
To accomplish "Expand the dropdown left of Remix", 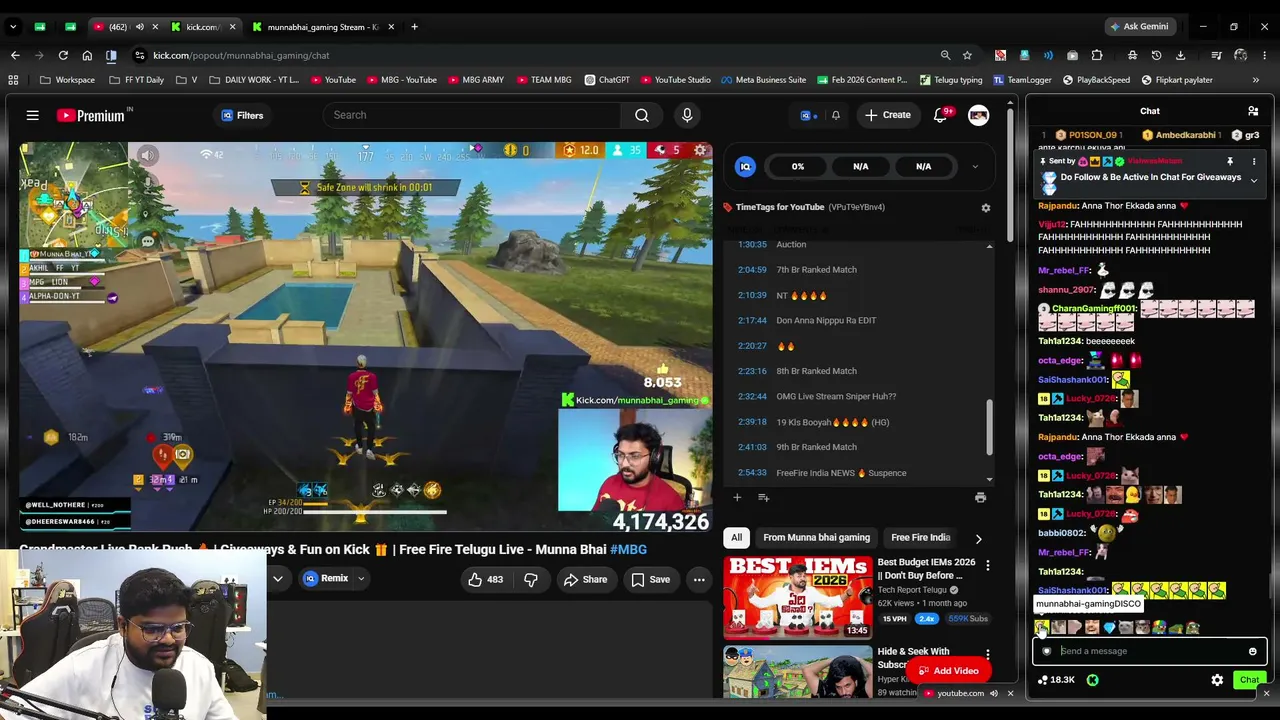I will click(x=278, y=578).
